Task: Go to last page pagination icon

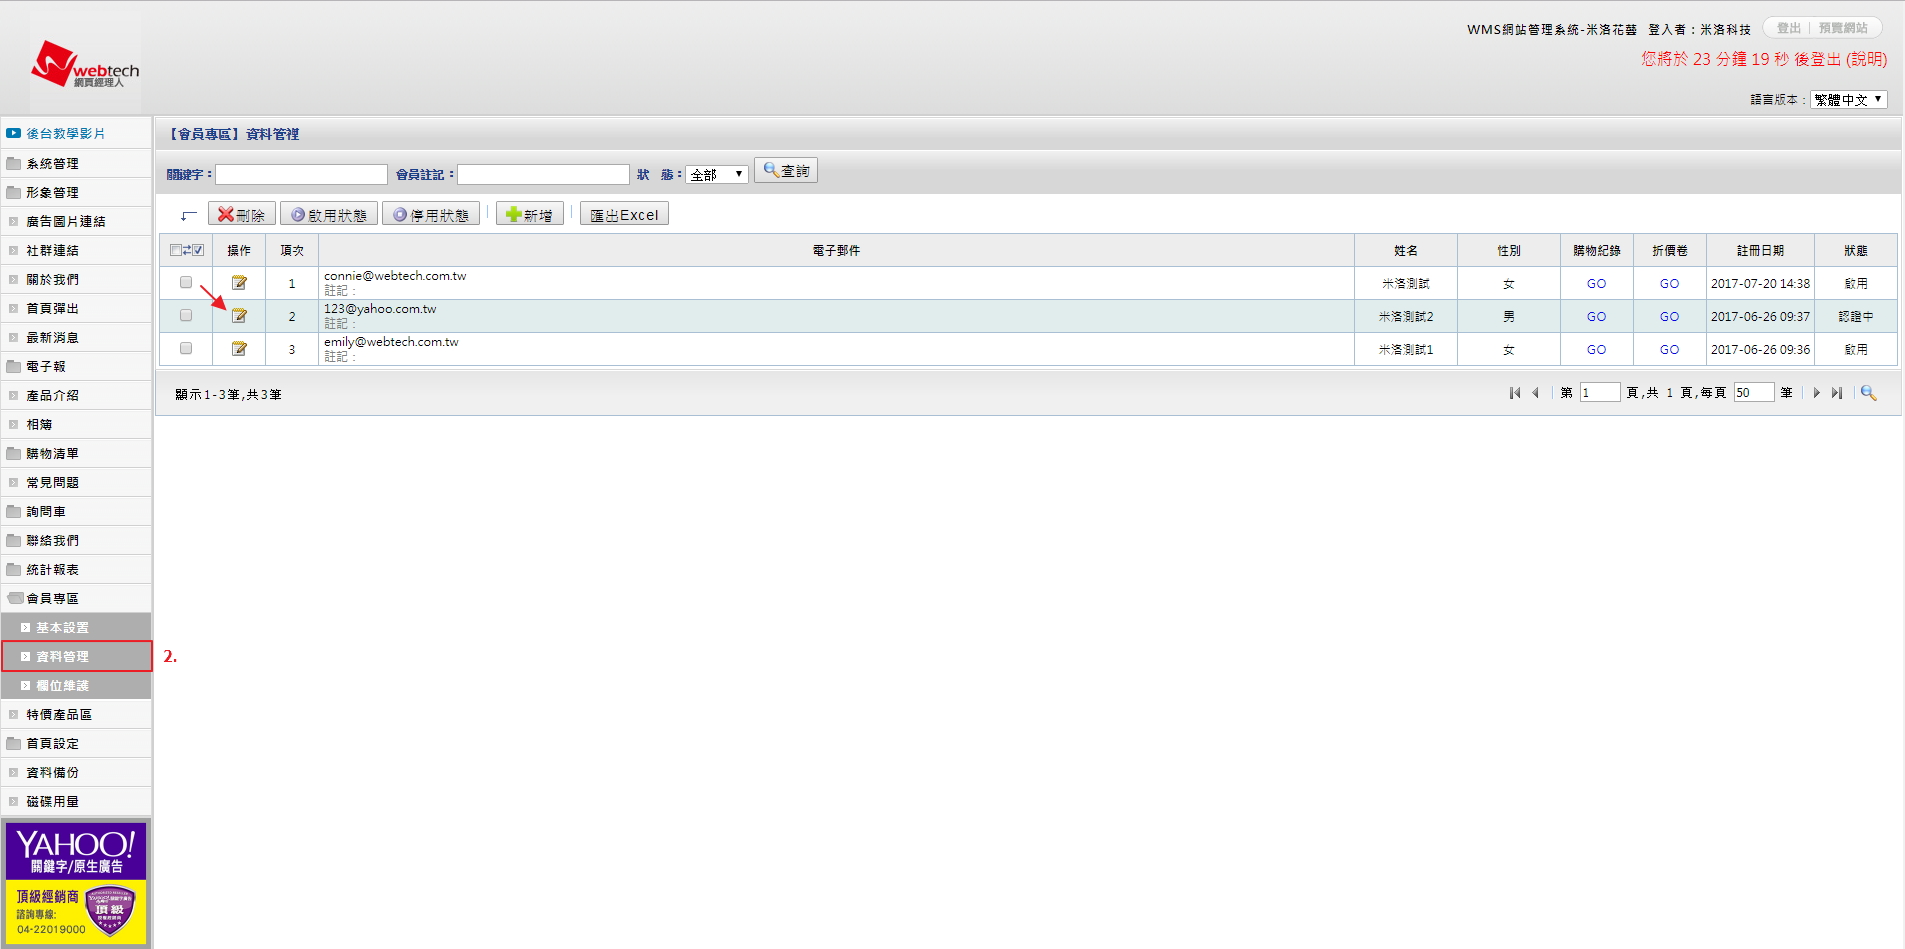Action: pos(1837,393)
